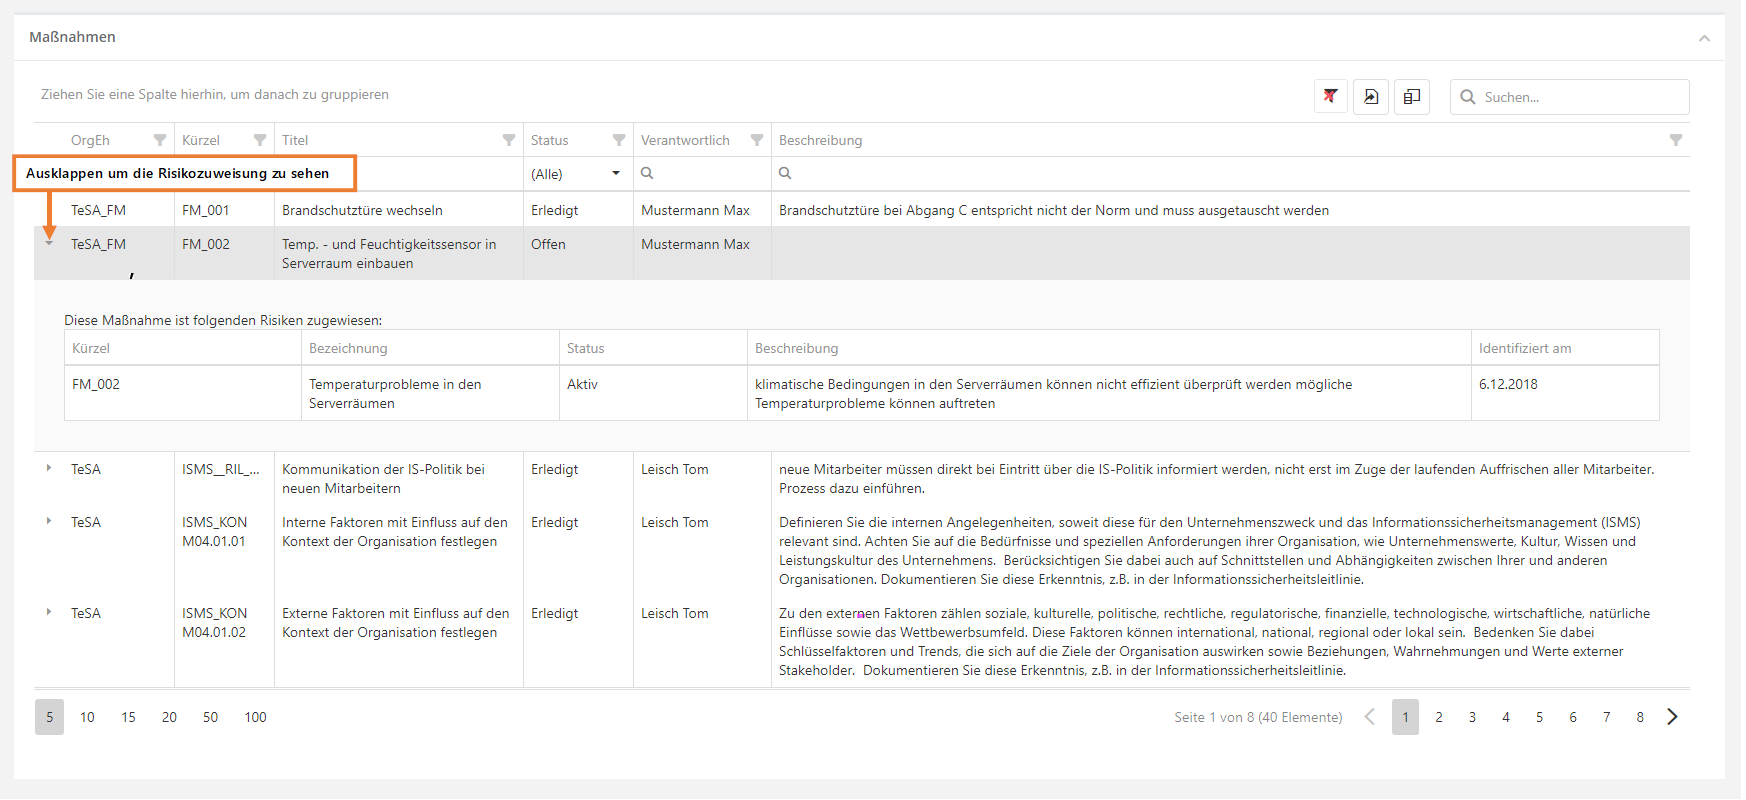
Task: Open the column chooser icon
Action: 1411,97
